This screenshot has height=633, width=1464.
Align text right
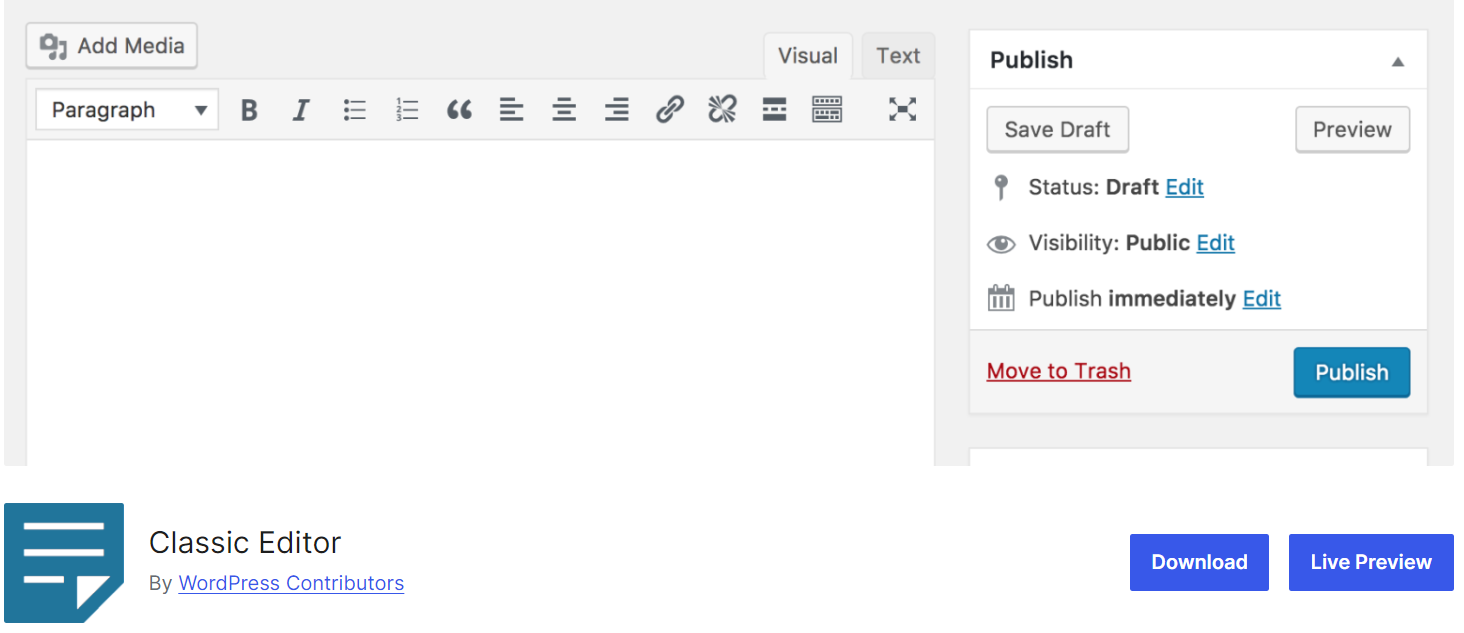coord(617,110)
